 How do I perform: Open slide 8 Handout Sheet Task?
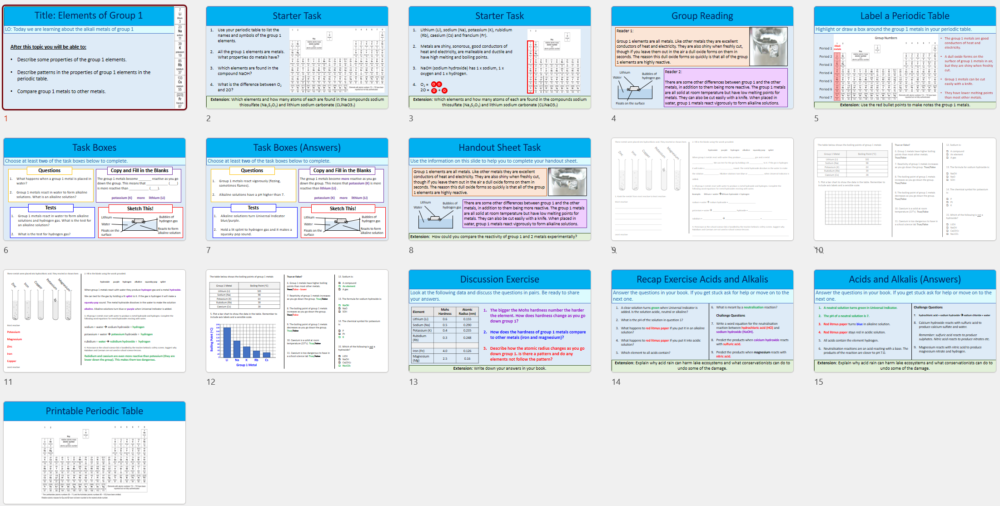point(499,190)
